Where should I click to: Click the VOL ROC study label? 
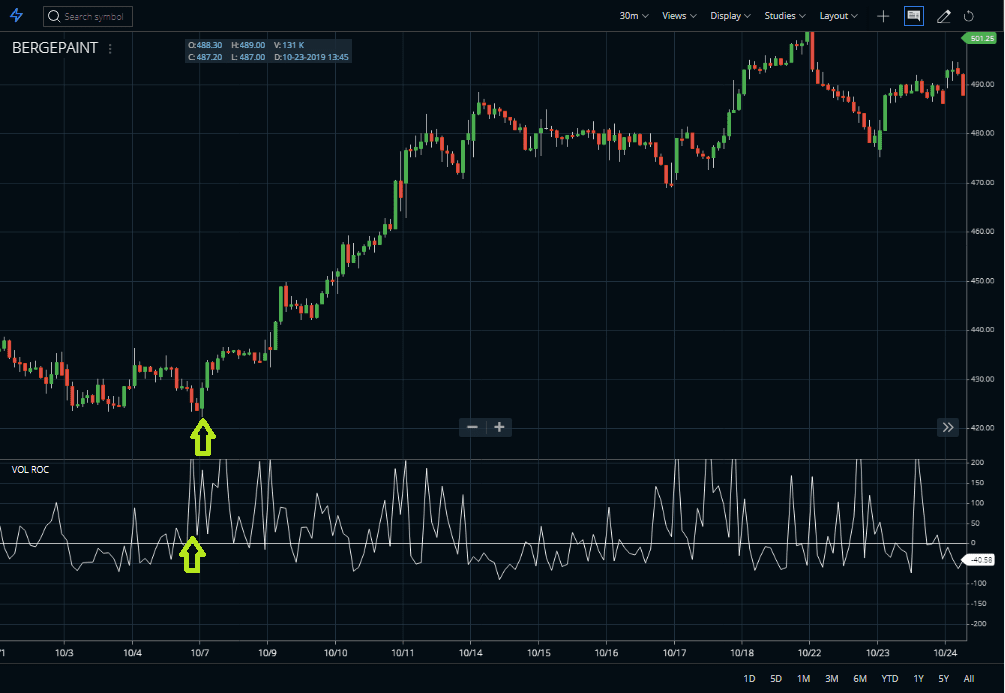click(x=30, y=470)
